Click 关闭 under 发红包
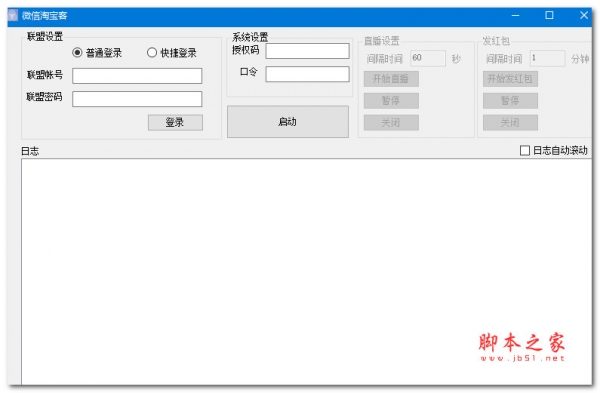This screenshot has width=600, height=393. click(x=510, y=122)
